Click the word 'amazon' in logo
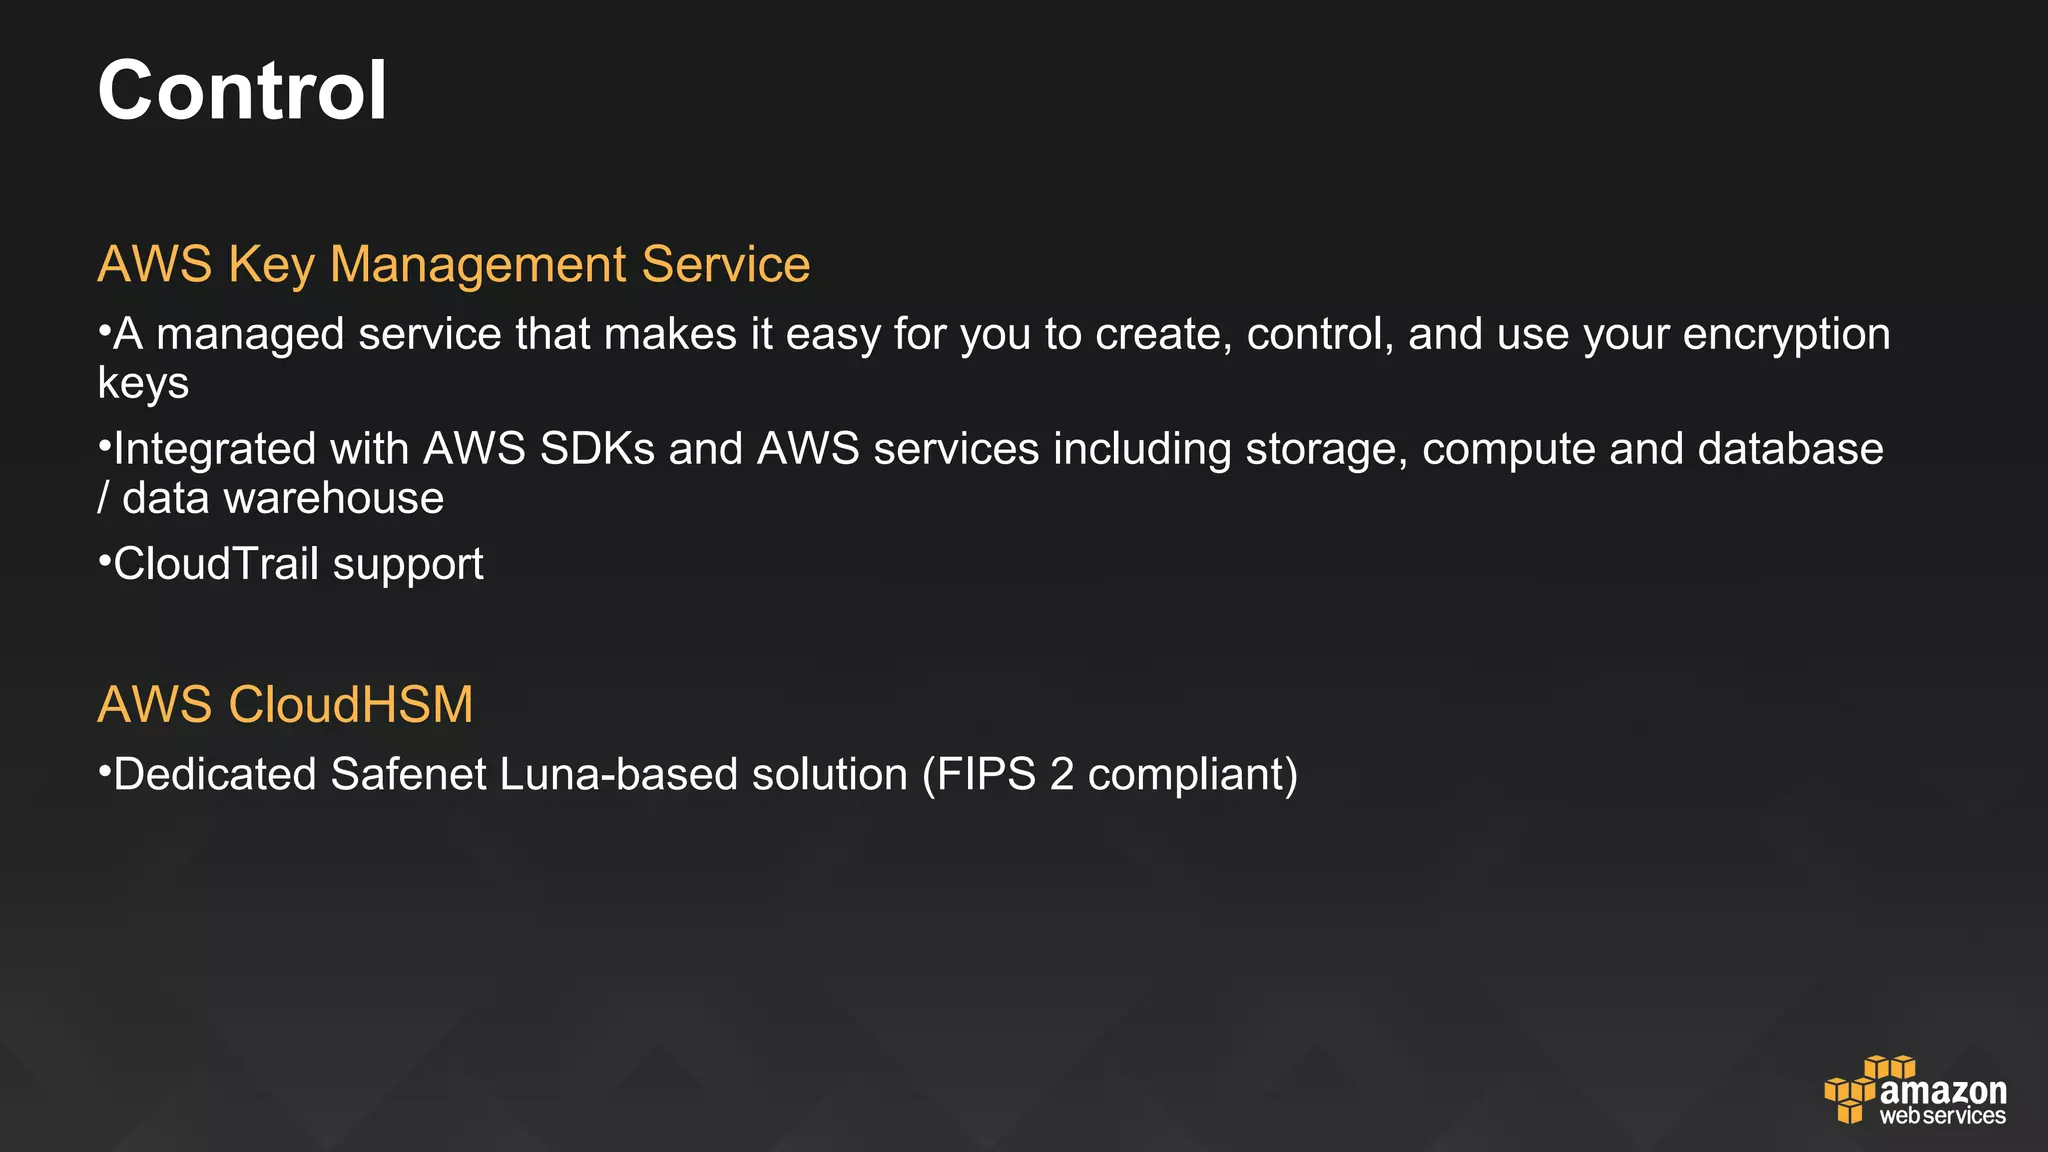Image resolution: width=2048 pixels, height=1152 pixels. tap(1943, 1090)
